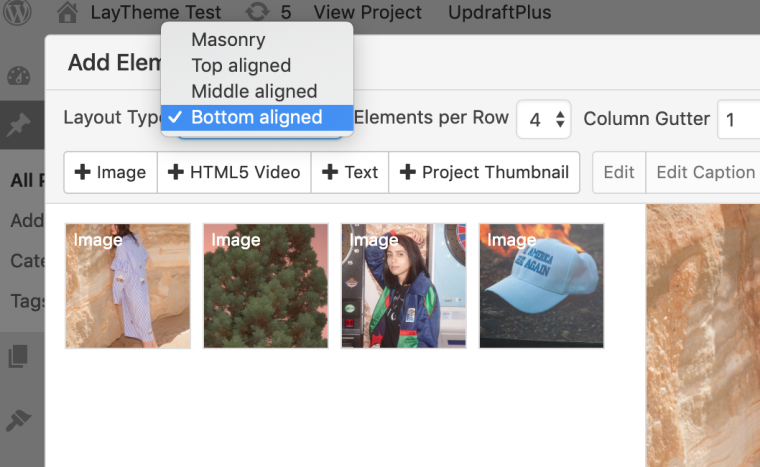Open the updates refresh icon
The image size is (760, 467).
(257, 13)
